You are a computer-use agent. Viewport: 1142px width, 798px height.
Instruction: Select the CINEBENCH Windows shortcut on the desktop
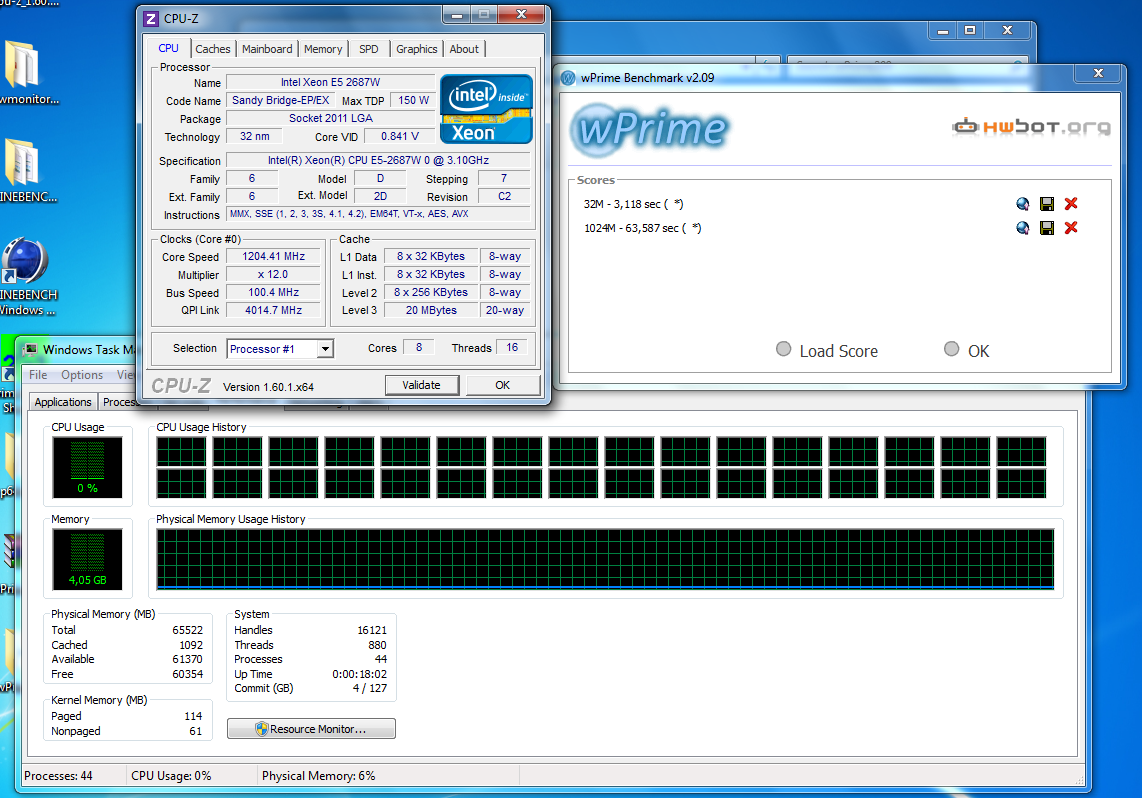click(24, 260)
